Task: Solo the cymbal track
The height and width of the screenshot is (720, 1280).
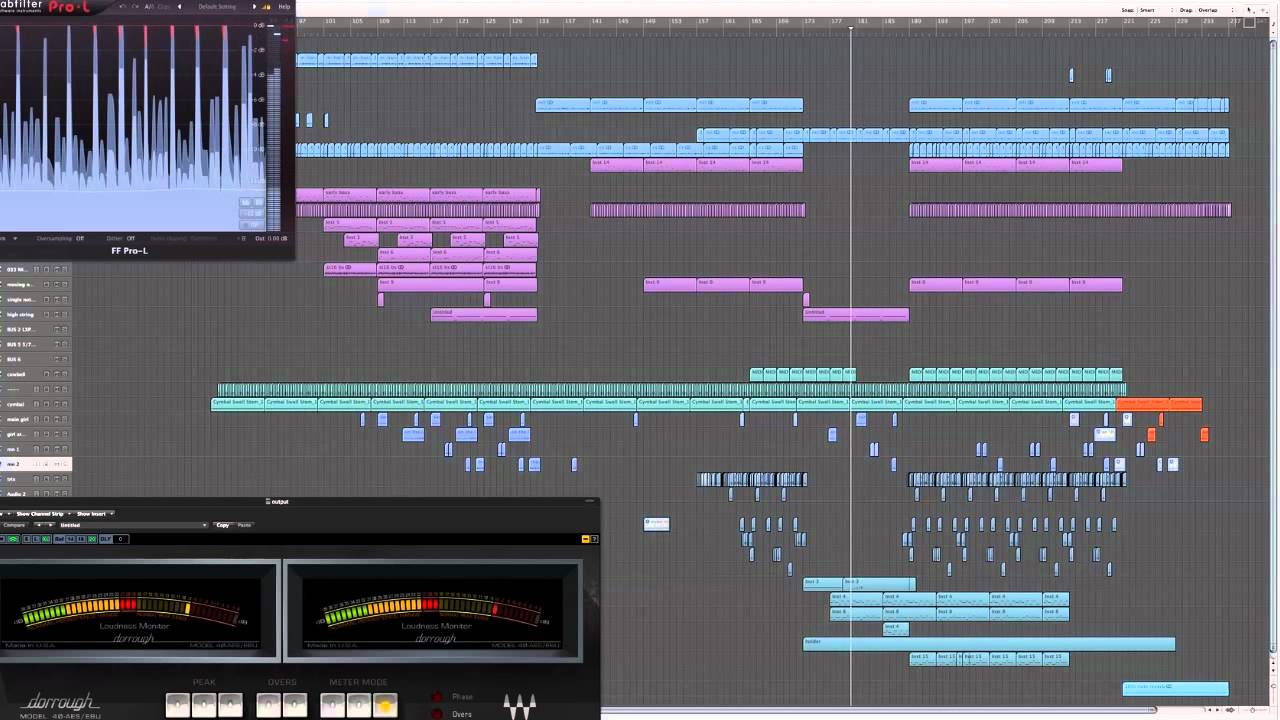Action: pyautogui.click(x=65, y=404)
